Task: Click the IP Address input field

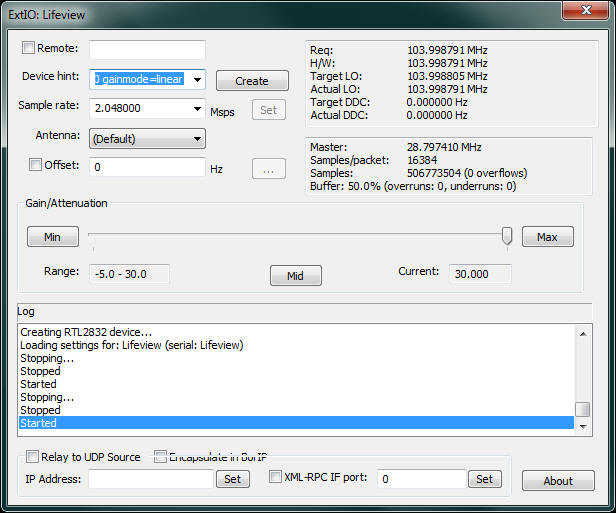Action: (x=151, y=479)
